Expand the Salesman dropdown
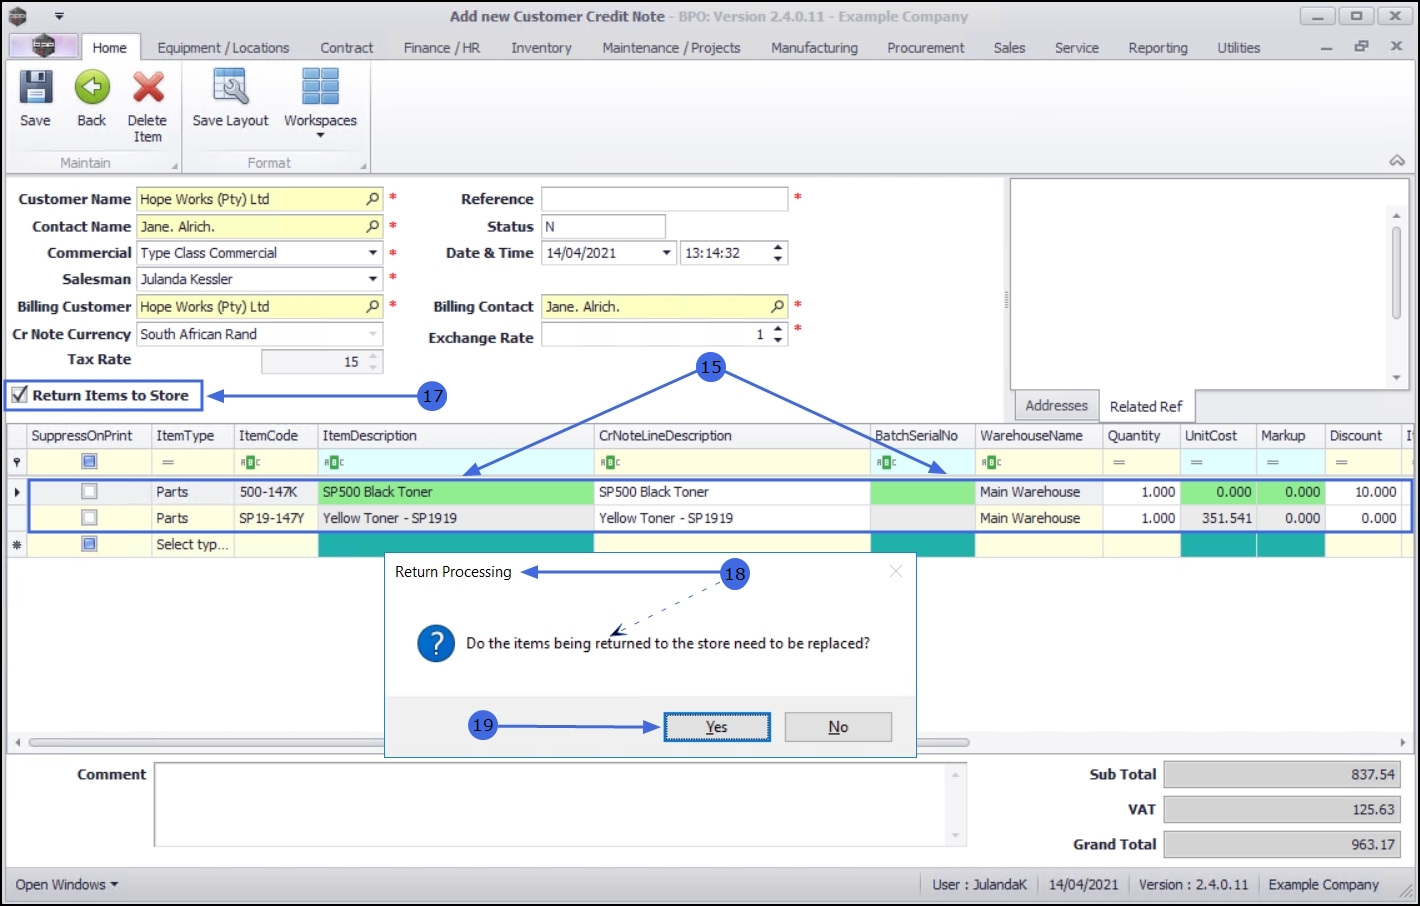Image resolution: width=1420 pixels, height=906 pixels. point(373,279)
